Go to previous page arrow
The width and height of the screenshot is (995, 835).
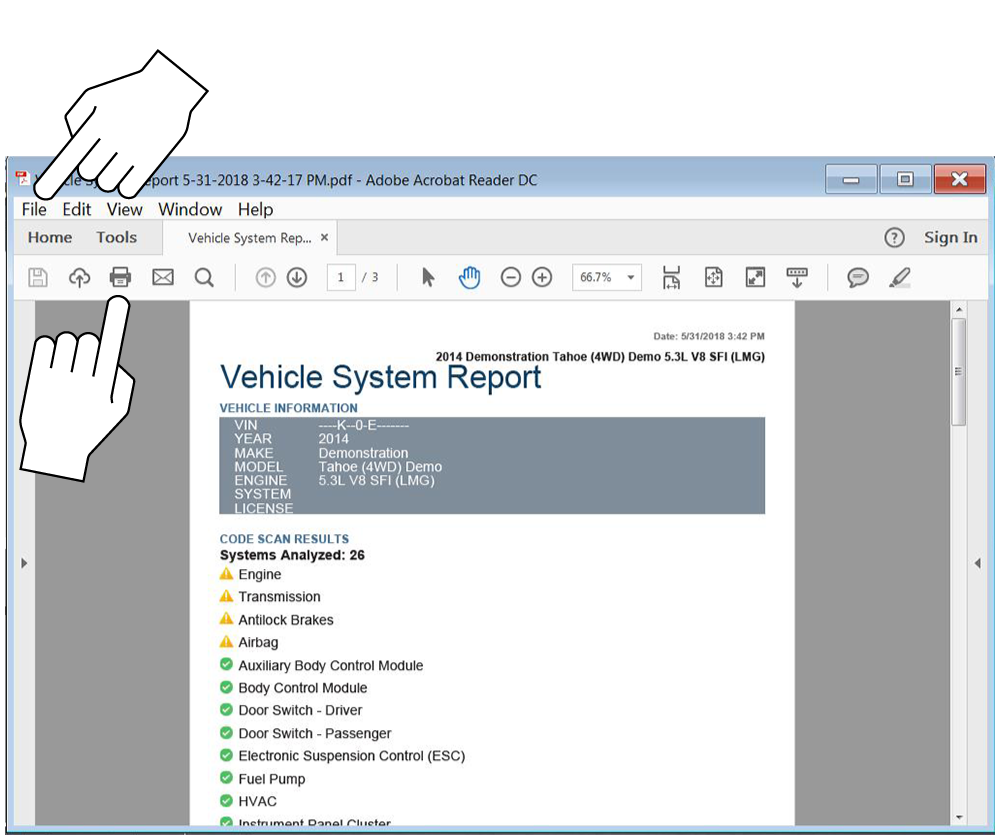click(x=265, y=277)
